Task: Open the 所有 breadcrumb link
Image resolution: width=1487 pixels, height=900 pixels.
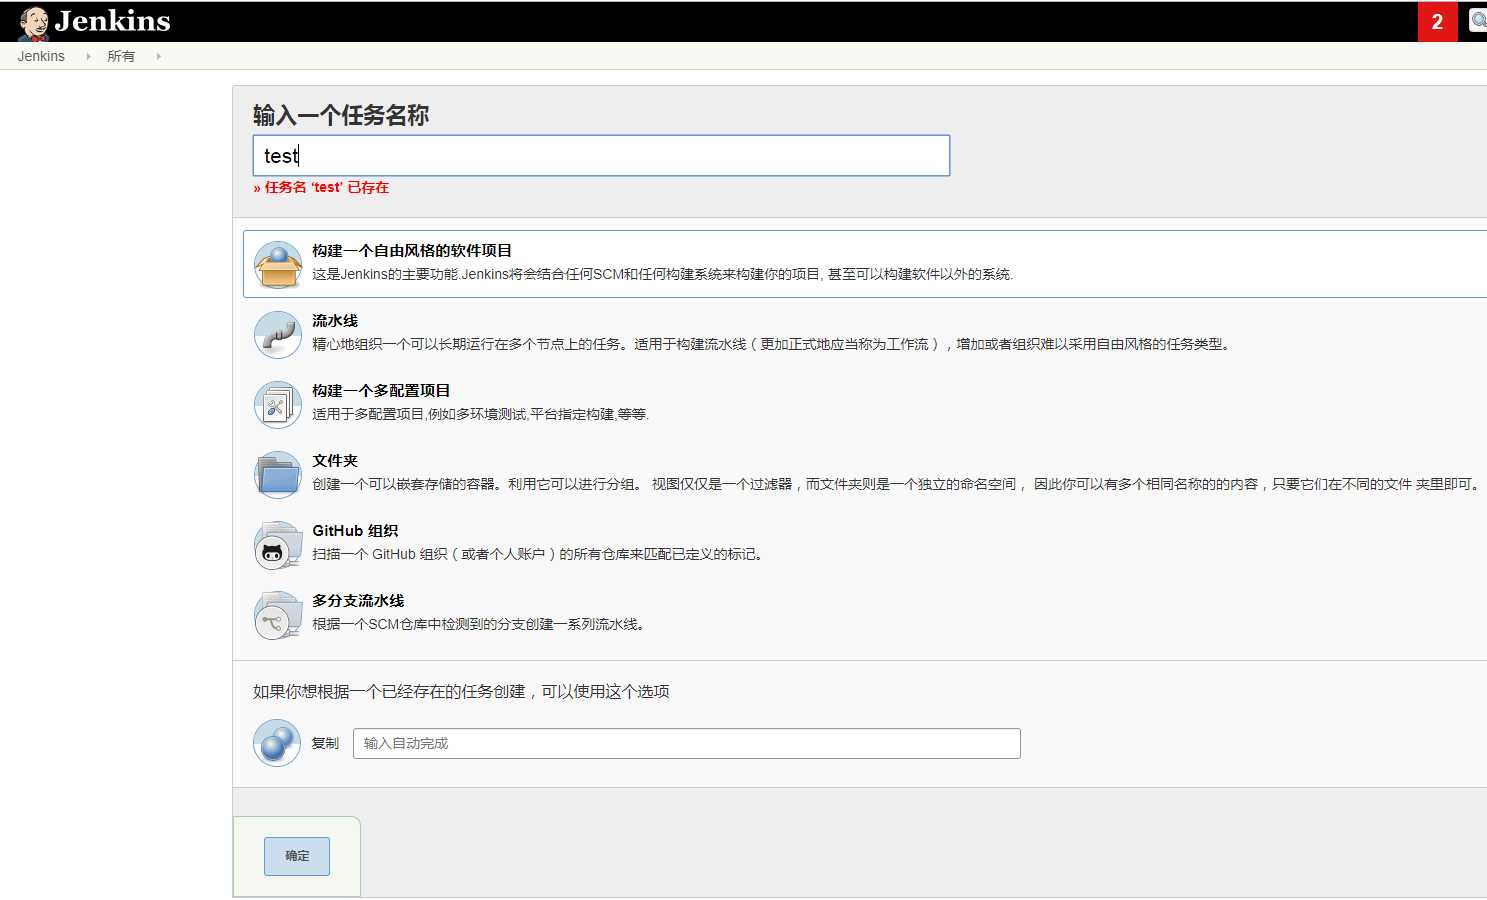Action: (x=121, y=56)
